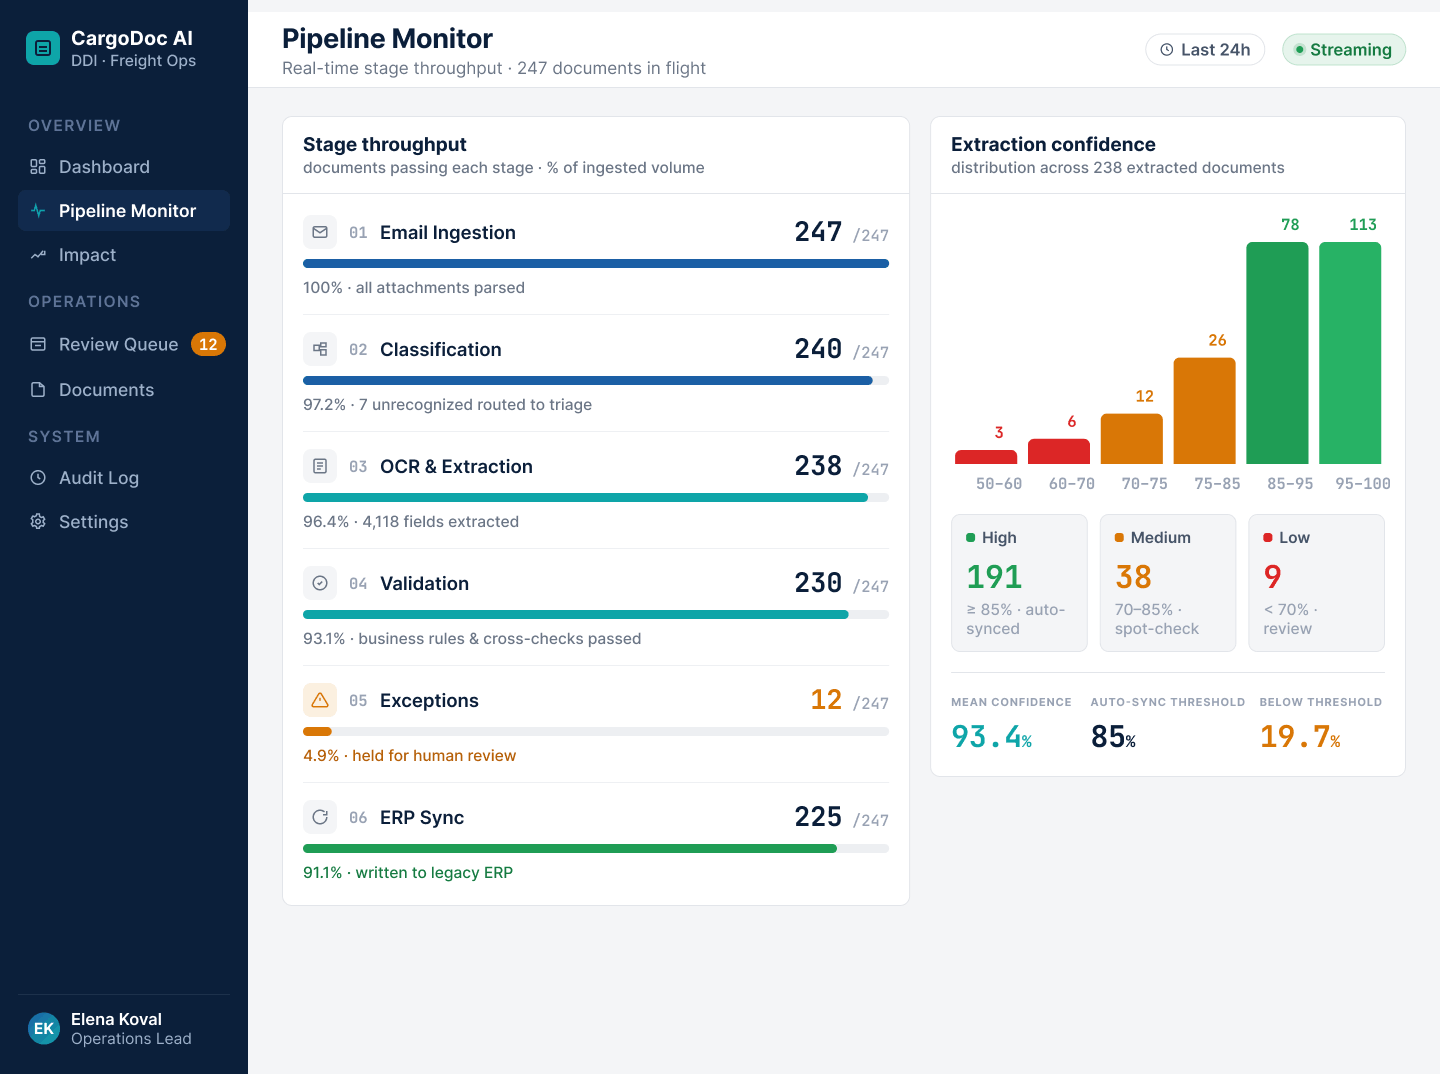Image resolution: width=1440 pixels, height=1074 pixels.
Task: Click the ERP Sync refresh icon
Action: (320, 817)
